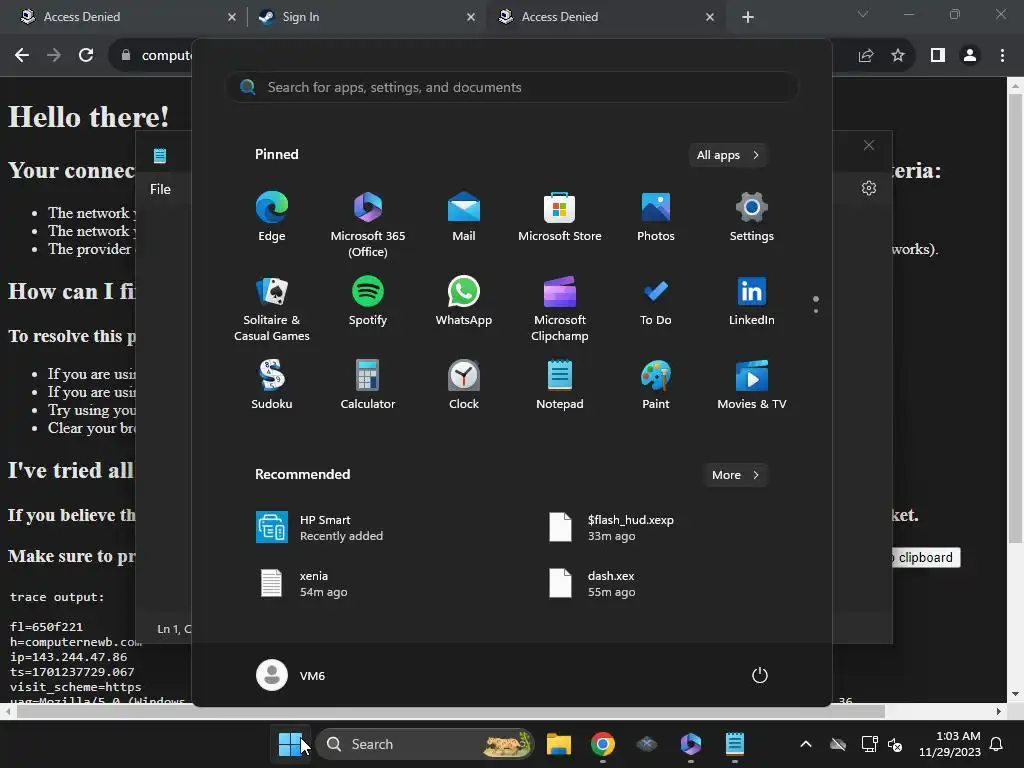Open the Edge pinned app
The image size is (1024, 768).
click(x=272, y=217)
